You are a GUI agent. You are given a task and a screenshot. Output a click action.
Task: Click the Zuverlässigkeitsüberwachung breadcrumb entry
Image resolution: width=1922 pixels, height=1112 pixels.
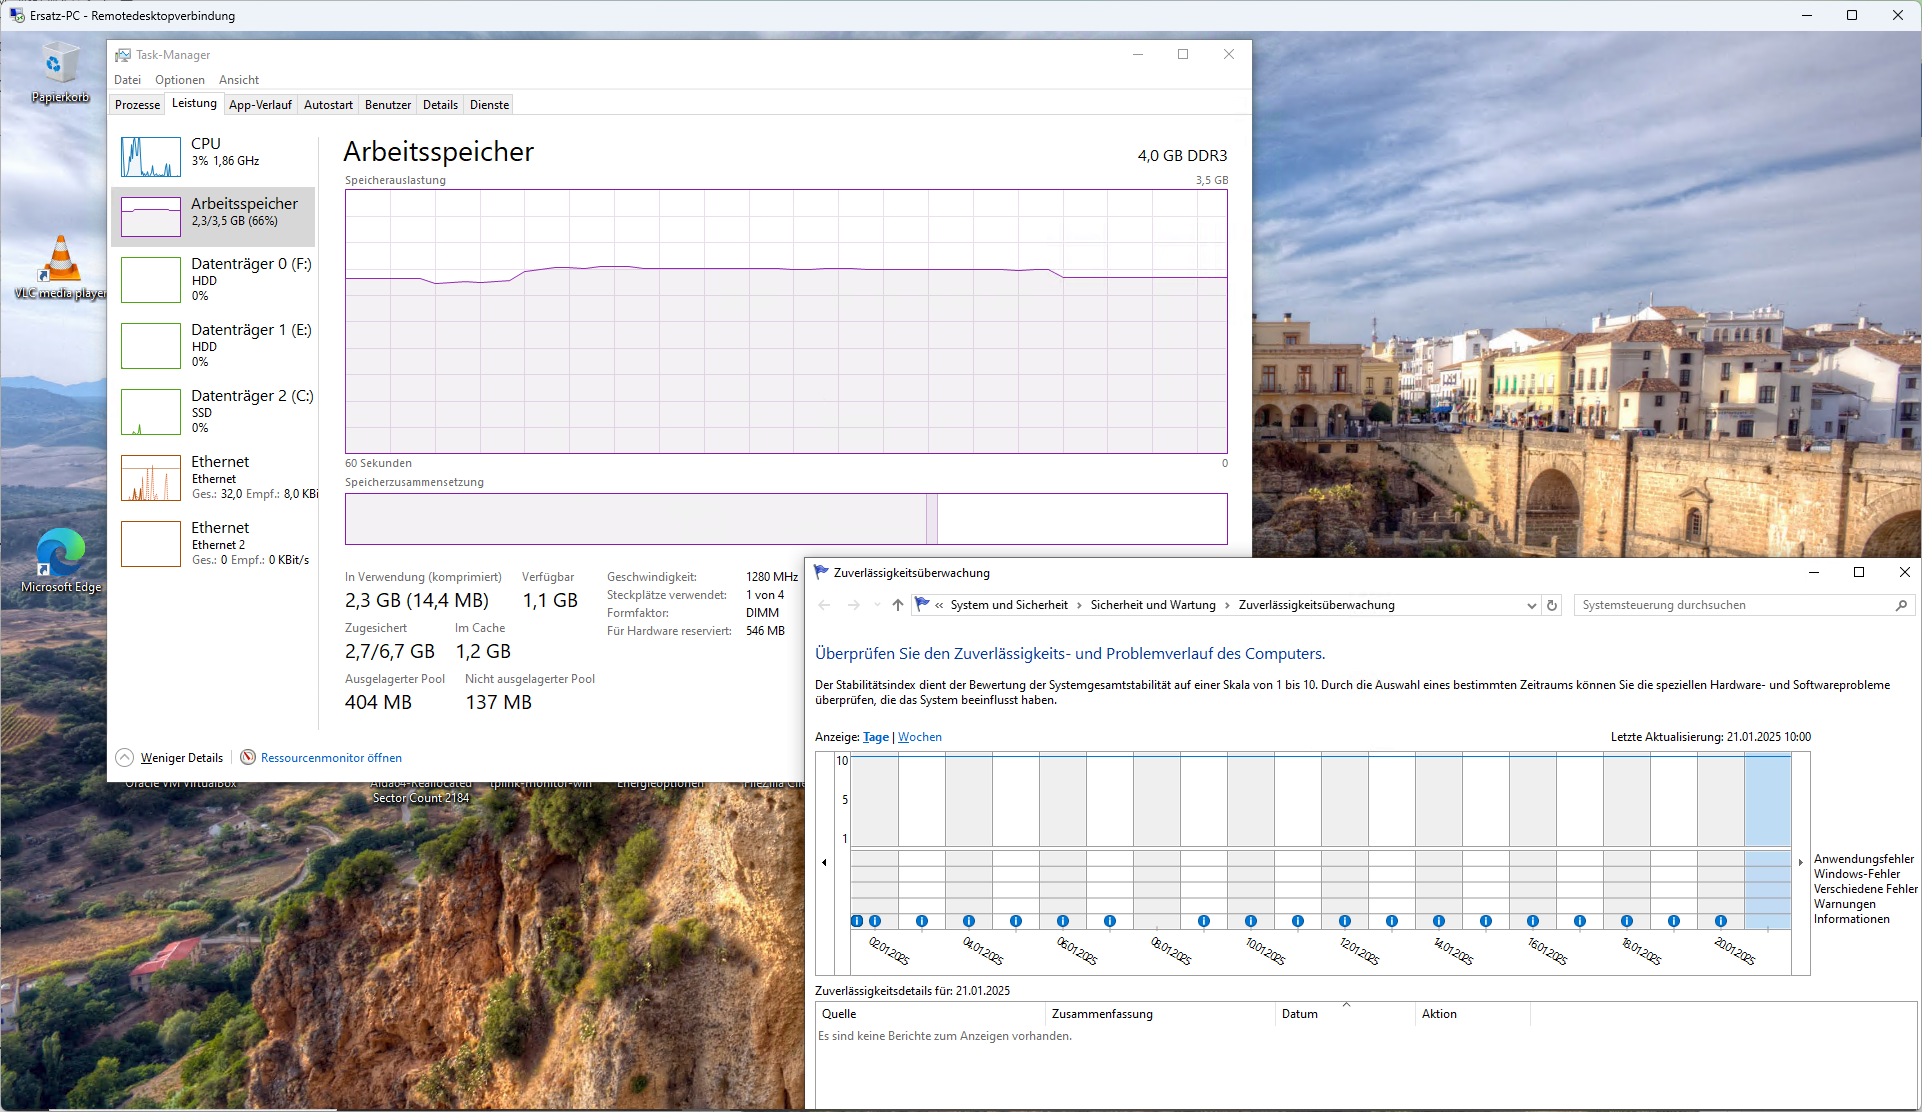[1316, 605]
